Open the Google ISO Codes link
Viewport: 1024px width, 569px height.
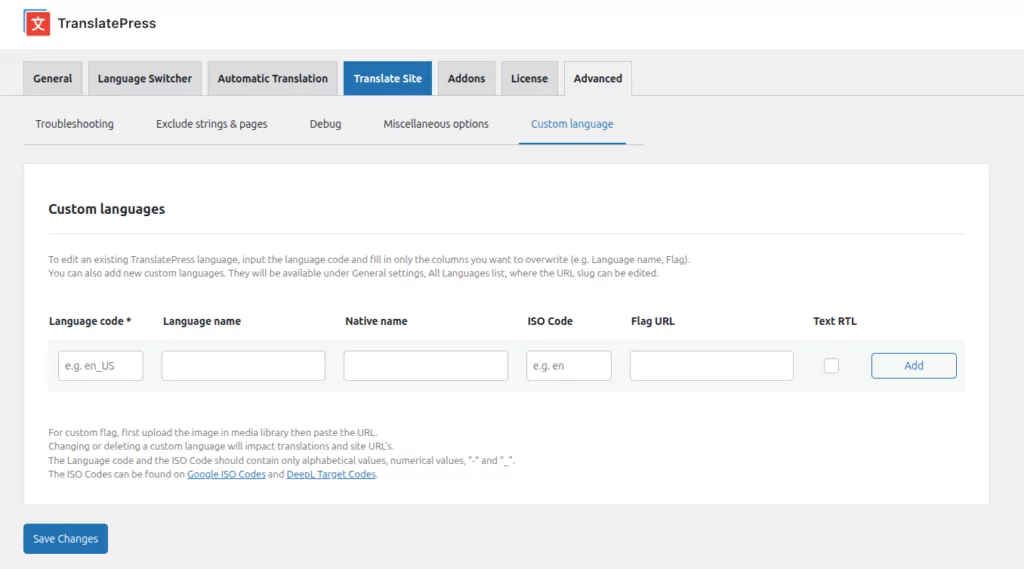tap(227, 474)
